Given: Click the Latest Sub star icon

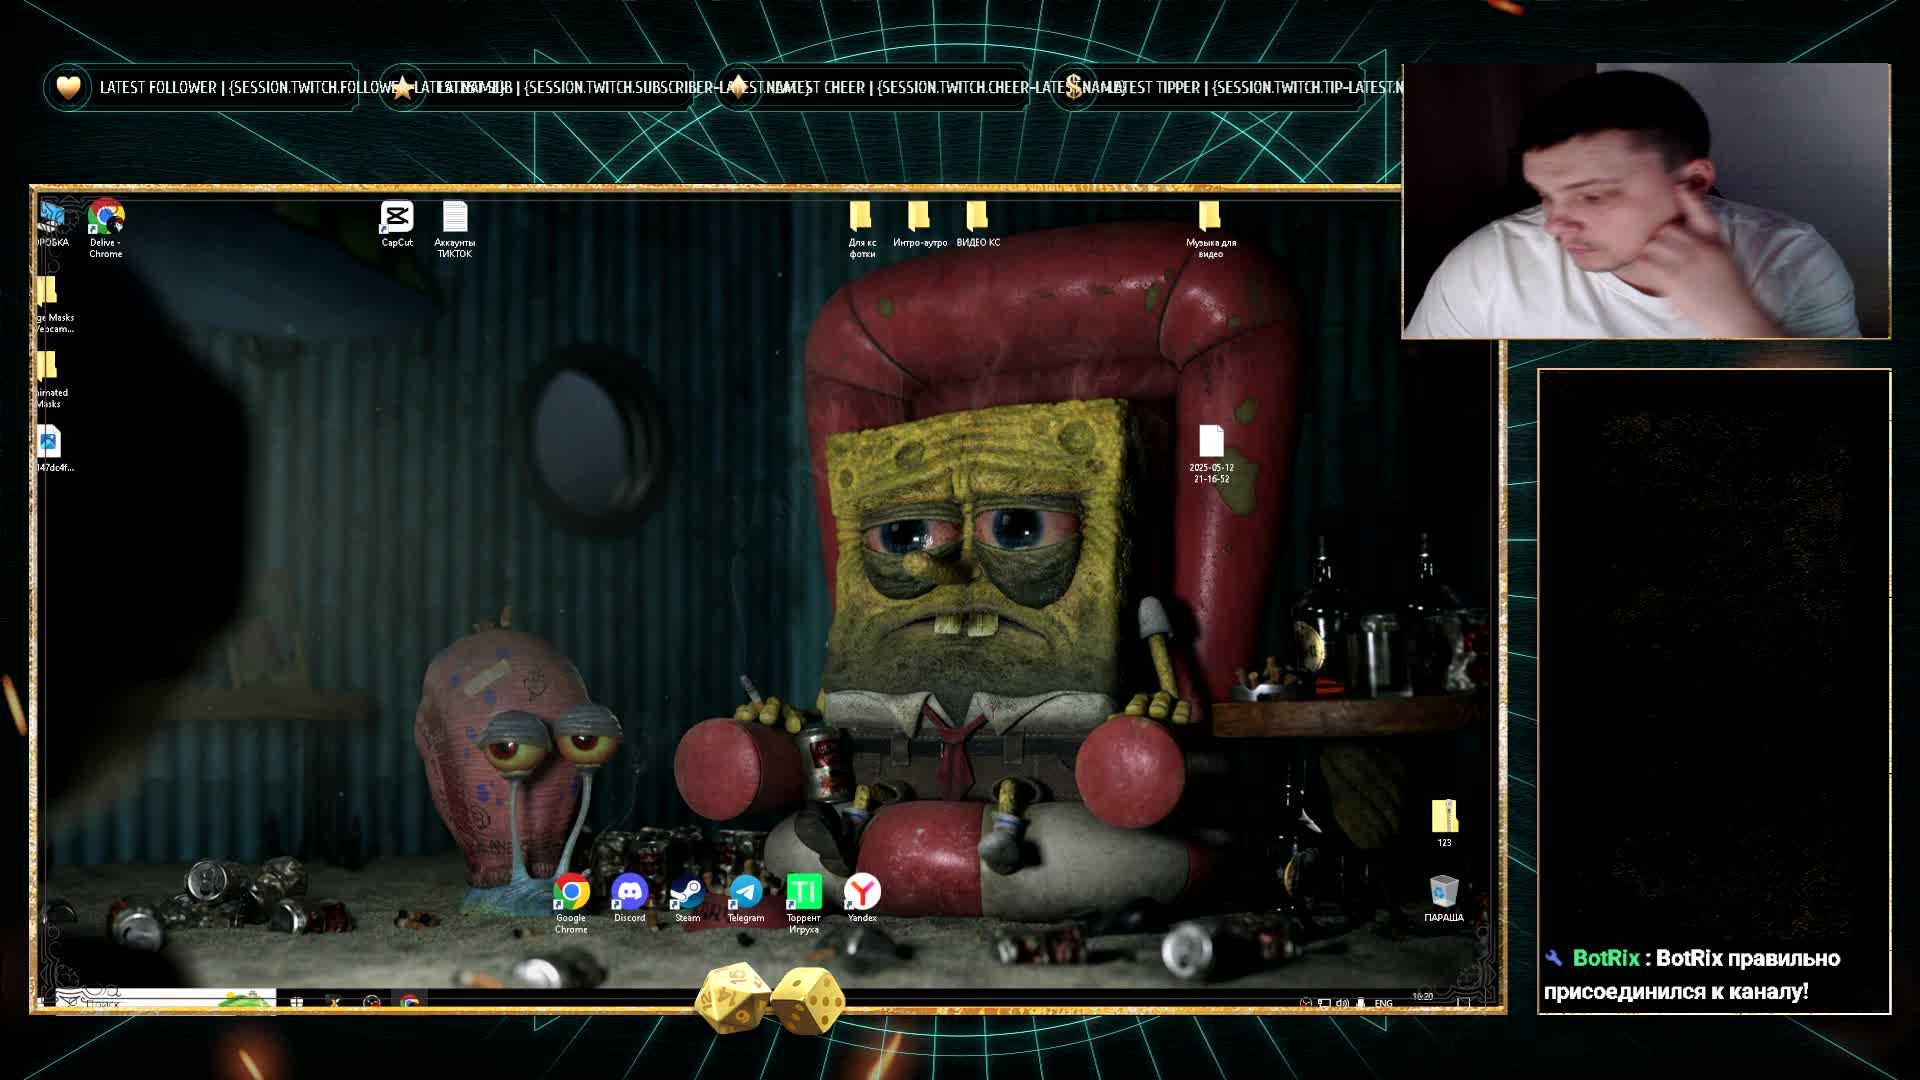Looking at the screenshot, I should pyautogui.click(x=403, y=88).
